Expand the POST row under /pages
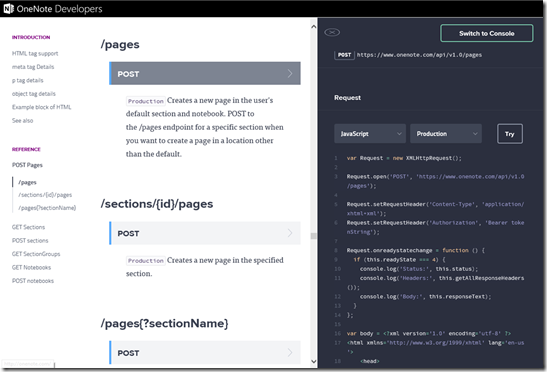 point(205,73)
